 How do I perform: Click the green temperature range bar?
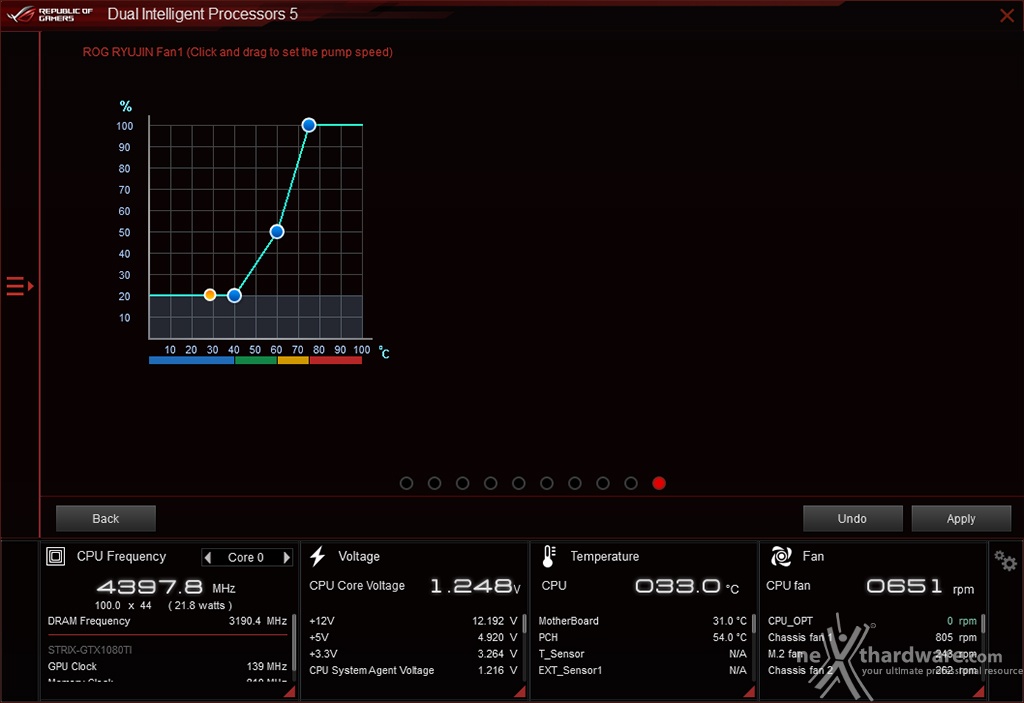coord(256,360)
